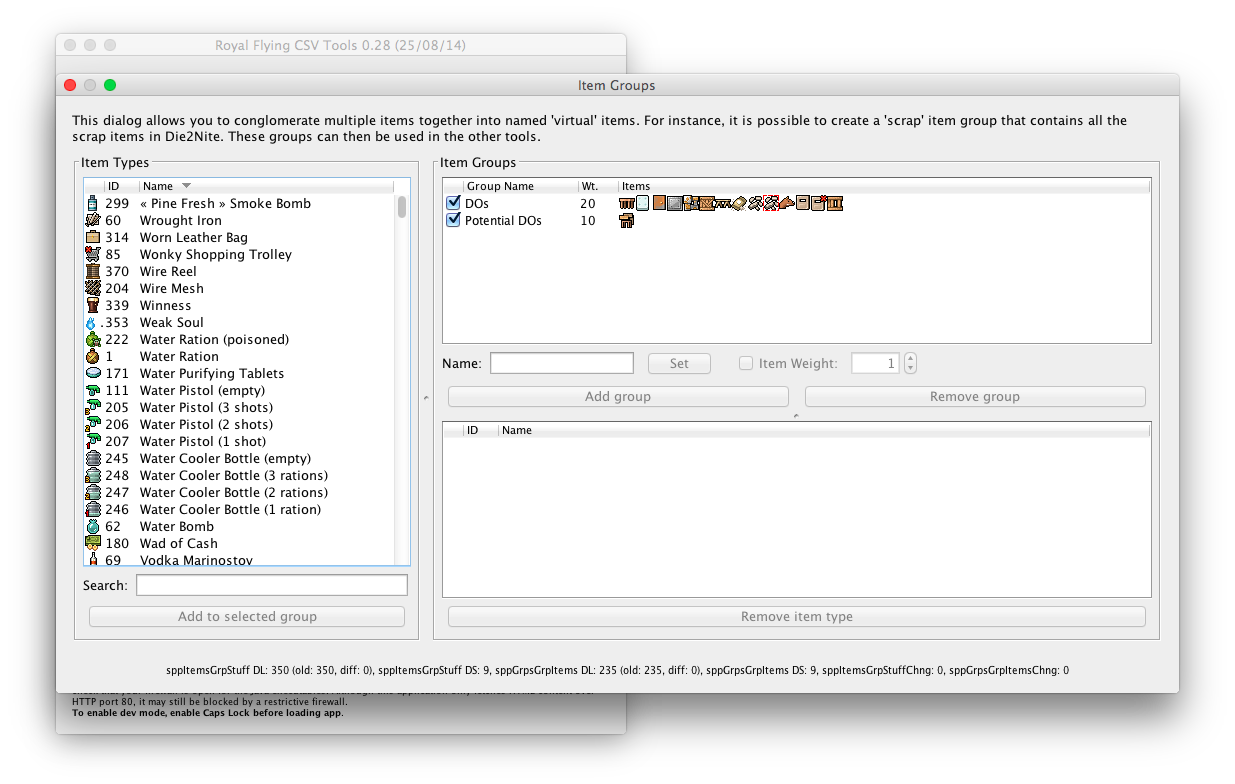
Task: Click the status line starting with sppItemsGrpStuff DL
Action: point(617,670)
